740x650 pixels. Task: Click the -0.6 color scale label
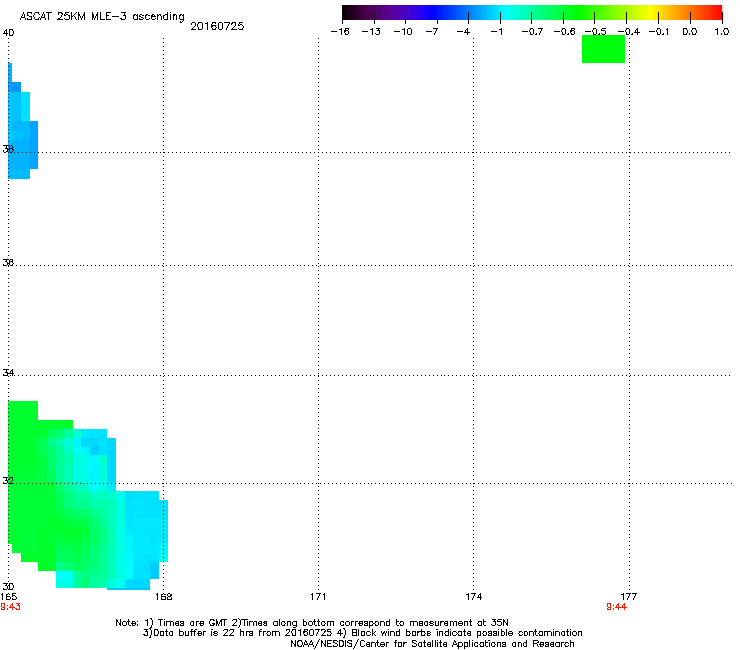pyautogui.click(x=564, y=32)
